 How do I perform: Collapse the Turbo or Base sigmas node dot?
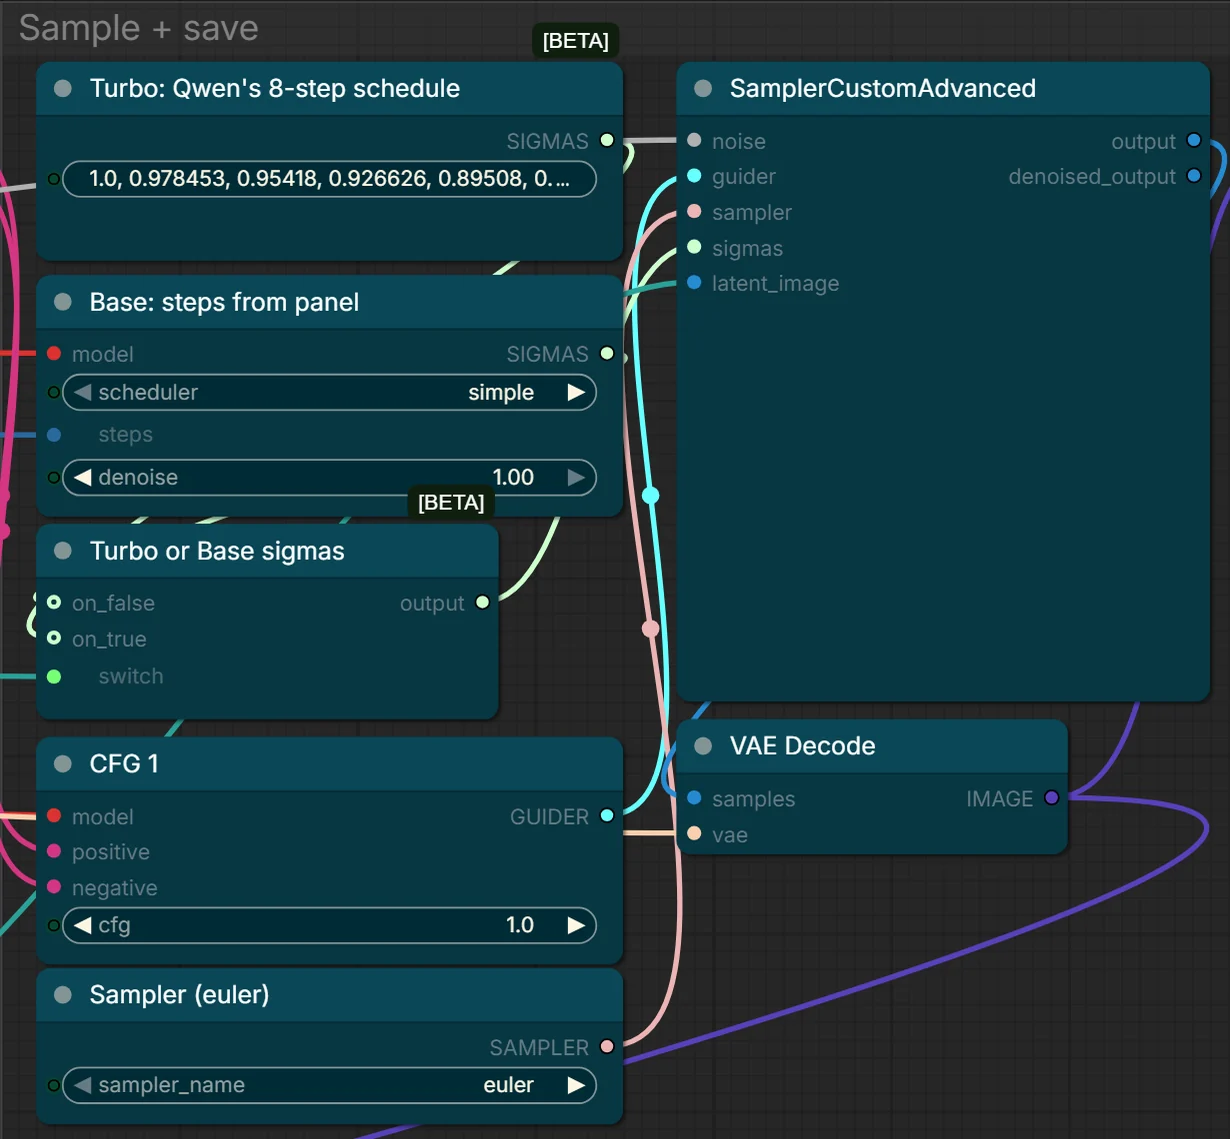[63, 551]
